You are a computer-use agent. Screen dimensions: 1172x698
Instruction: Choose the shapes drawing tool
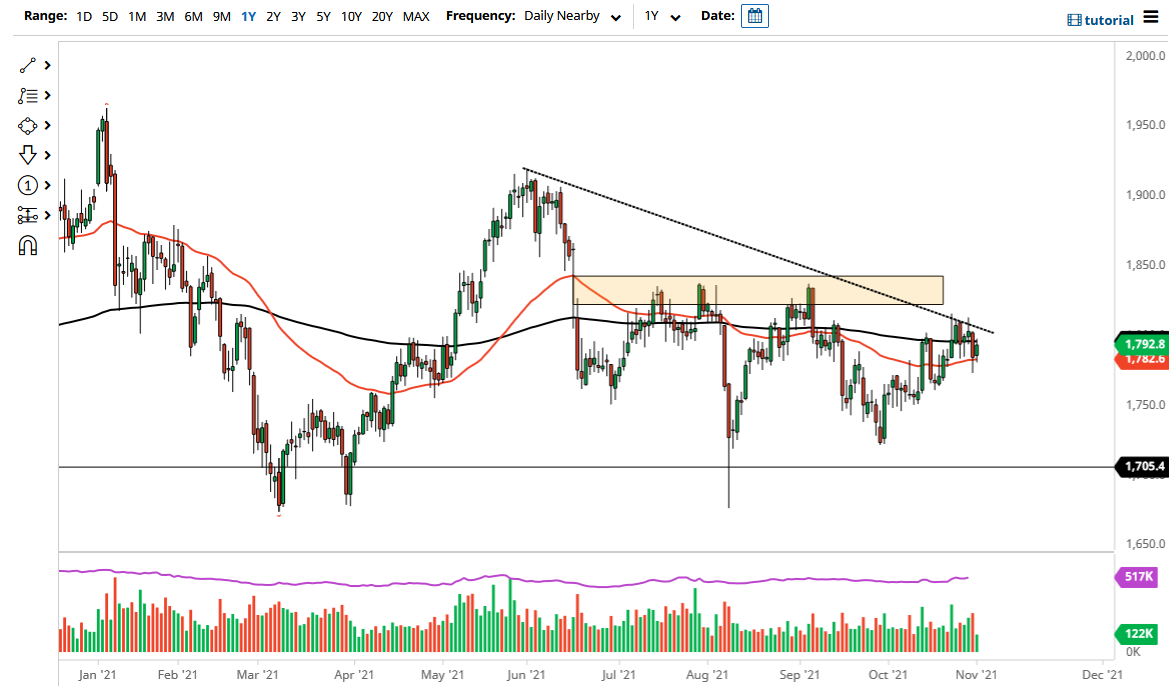point(28,126)
